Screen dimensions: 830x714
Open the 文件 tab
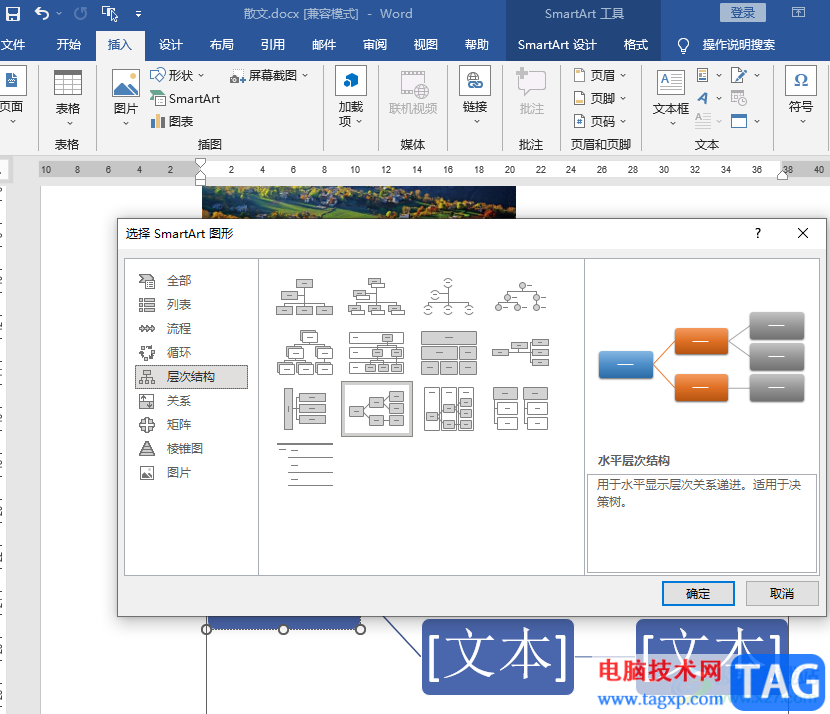pyautogui.click(x=13, y=45)
